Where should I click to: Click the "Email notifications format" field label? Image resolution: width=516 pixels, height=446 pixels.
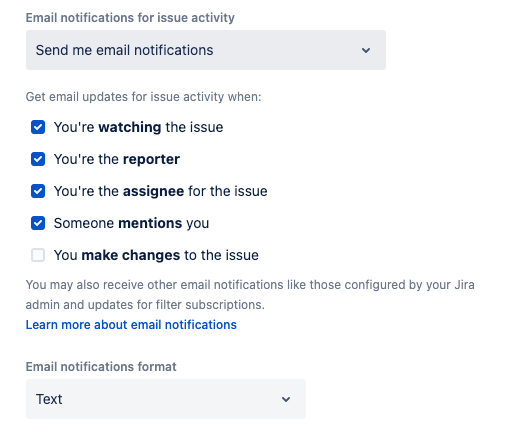[101, 367]
